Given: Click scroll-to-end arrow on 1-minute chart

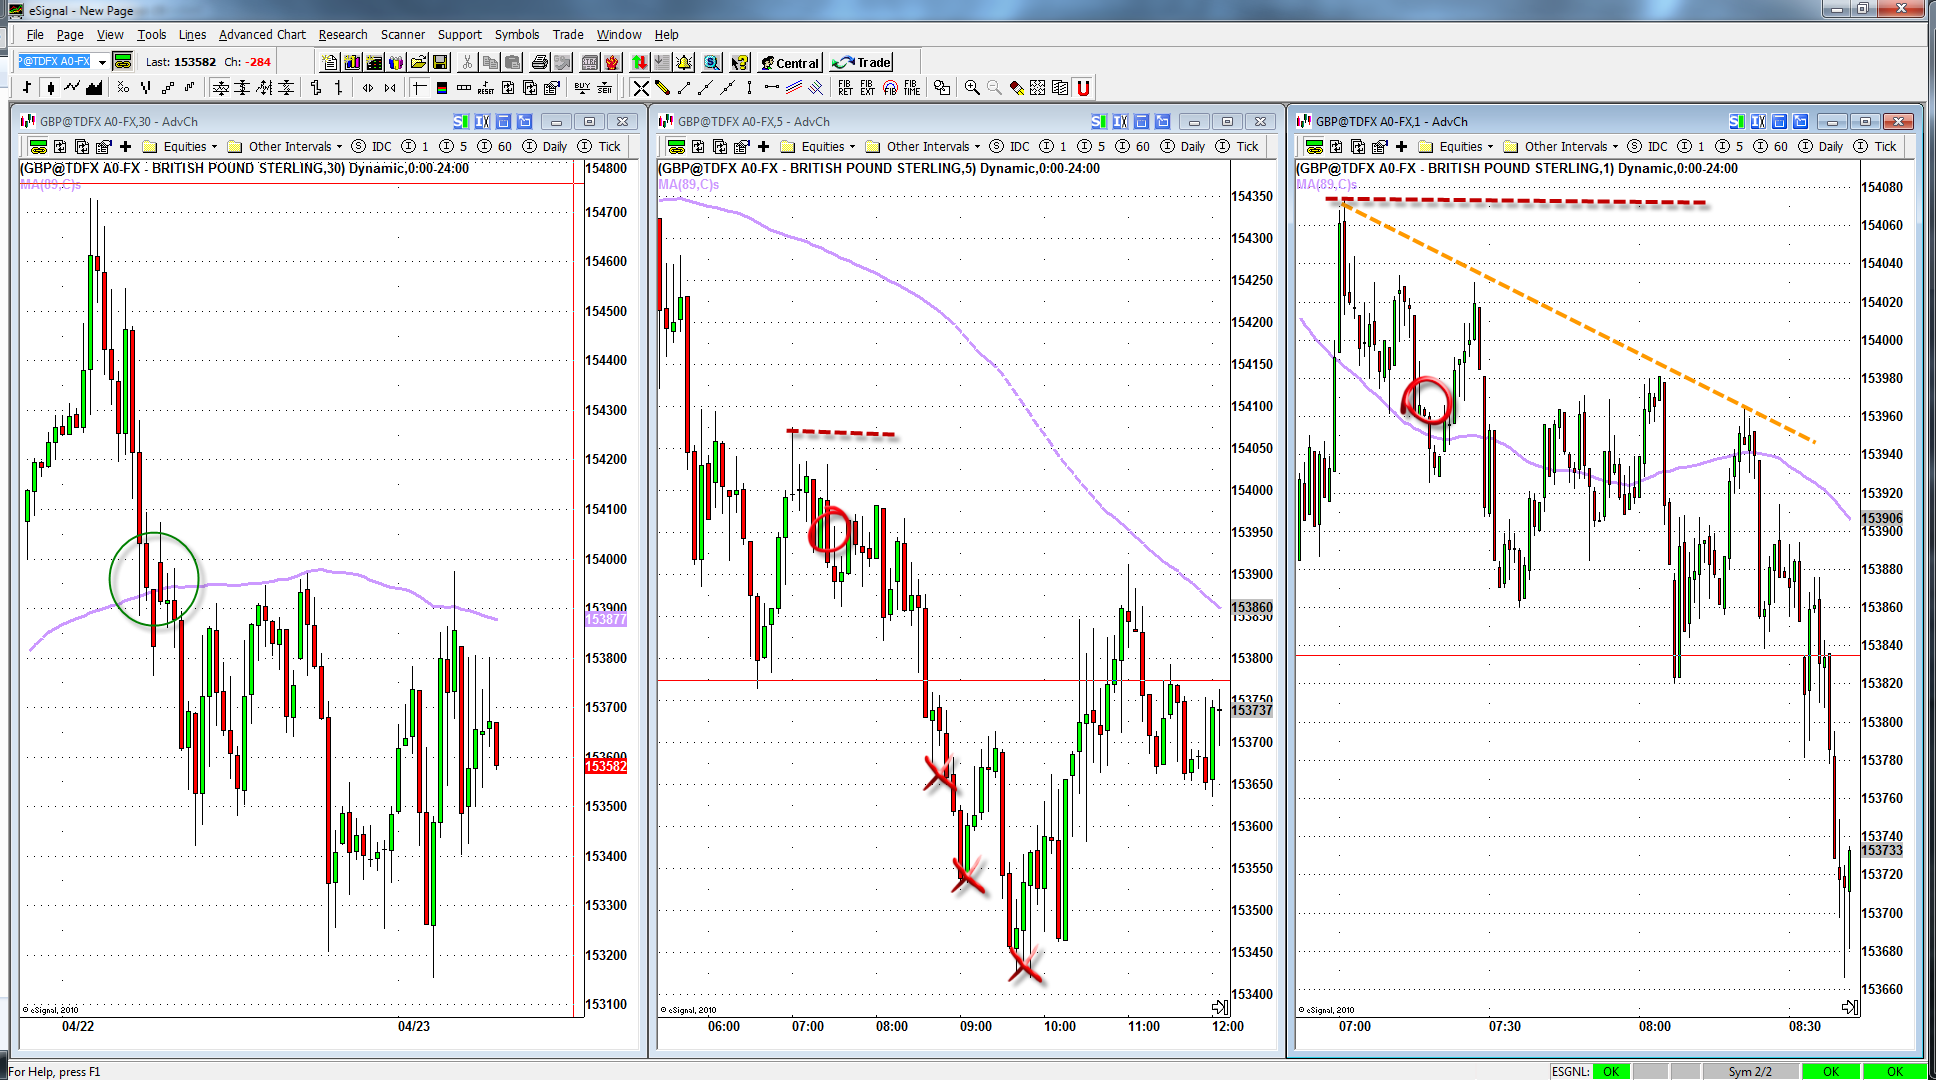Looking at the screenshot, I should click(1849, 1007).
